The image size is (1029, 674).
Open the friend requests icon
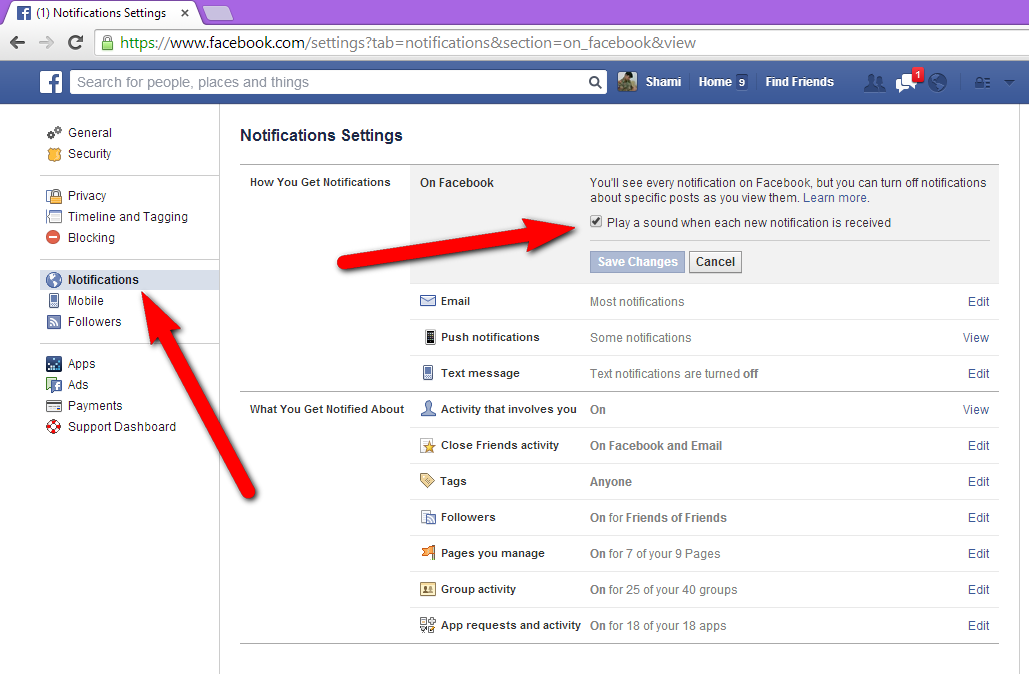[874, 83]
